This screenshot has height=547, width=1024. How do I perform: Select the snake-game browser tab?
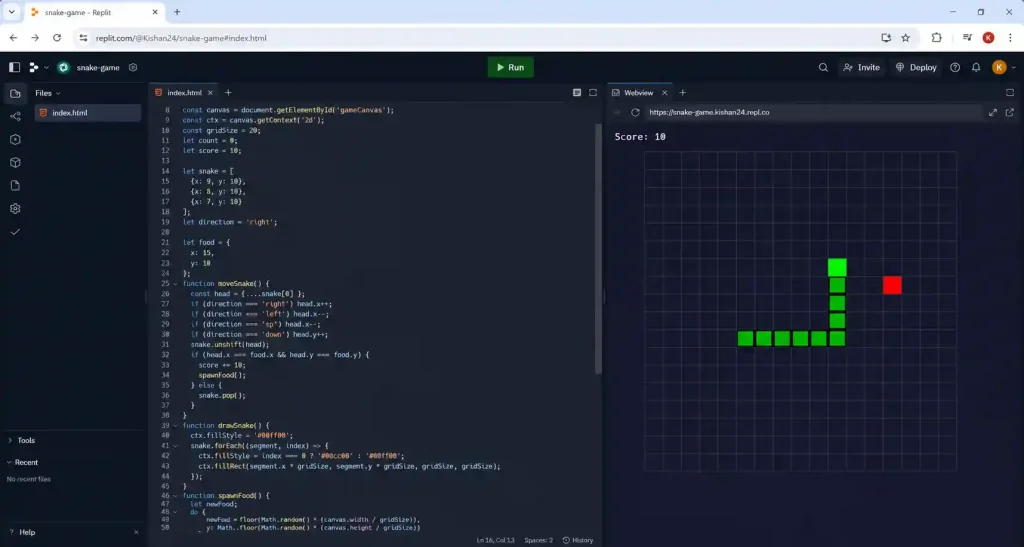point(93,12)
